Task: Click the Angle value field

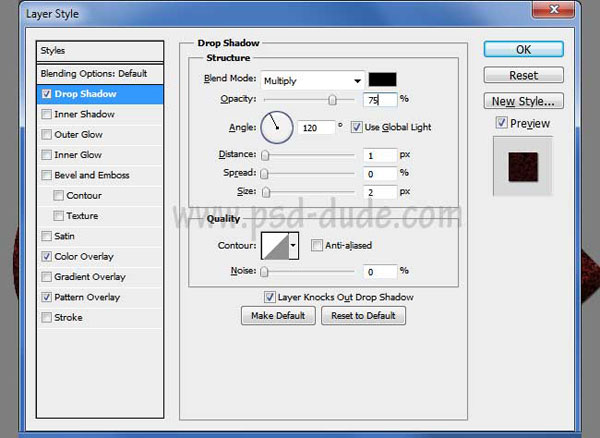Action: [x=316, y=128]
